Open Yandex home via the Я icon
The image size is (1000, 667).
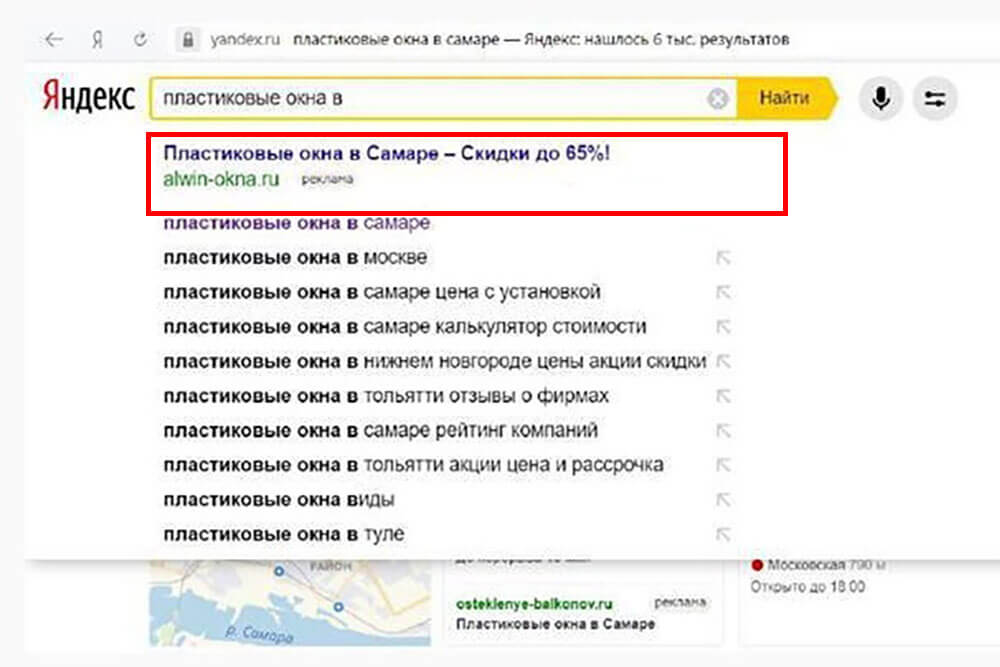pyautogui.click(x=97, y=40)
